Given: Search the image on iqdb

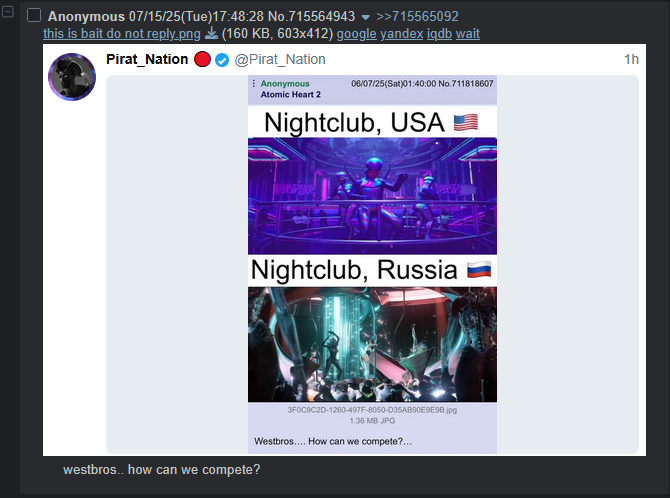Looking at the screenshot, I should click(x=439, y=34).
